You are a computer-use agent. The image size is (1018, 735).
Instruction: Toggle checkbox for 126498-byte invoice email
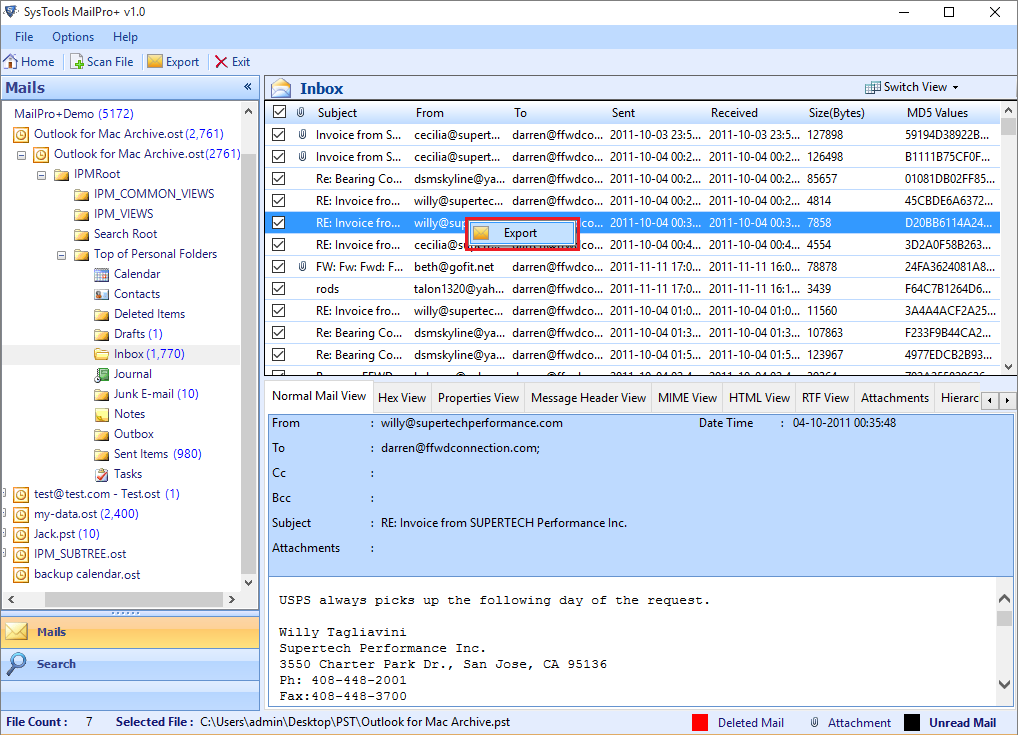click(279, 156)
